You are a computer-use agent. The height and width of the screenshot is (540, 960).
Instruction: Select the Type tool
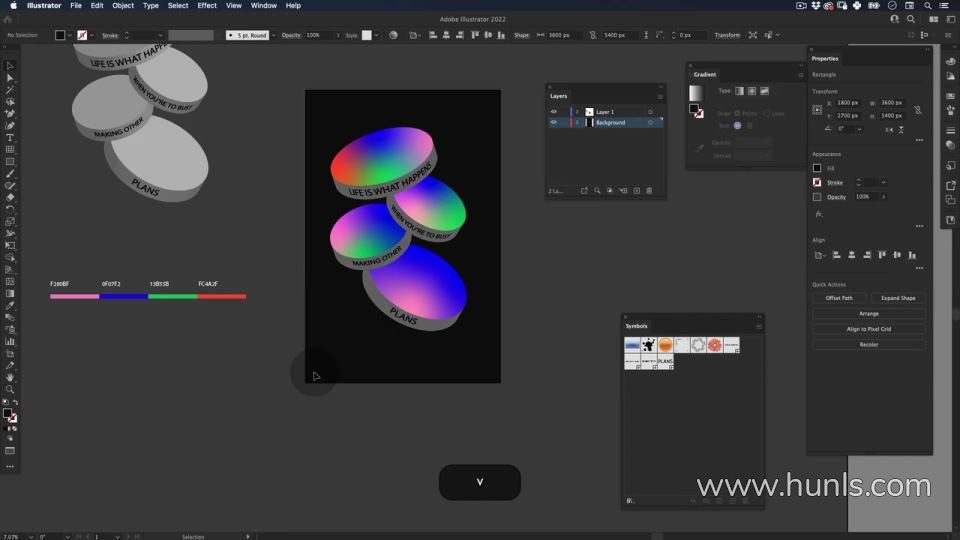pyautogui.click(x=10, y=138)
